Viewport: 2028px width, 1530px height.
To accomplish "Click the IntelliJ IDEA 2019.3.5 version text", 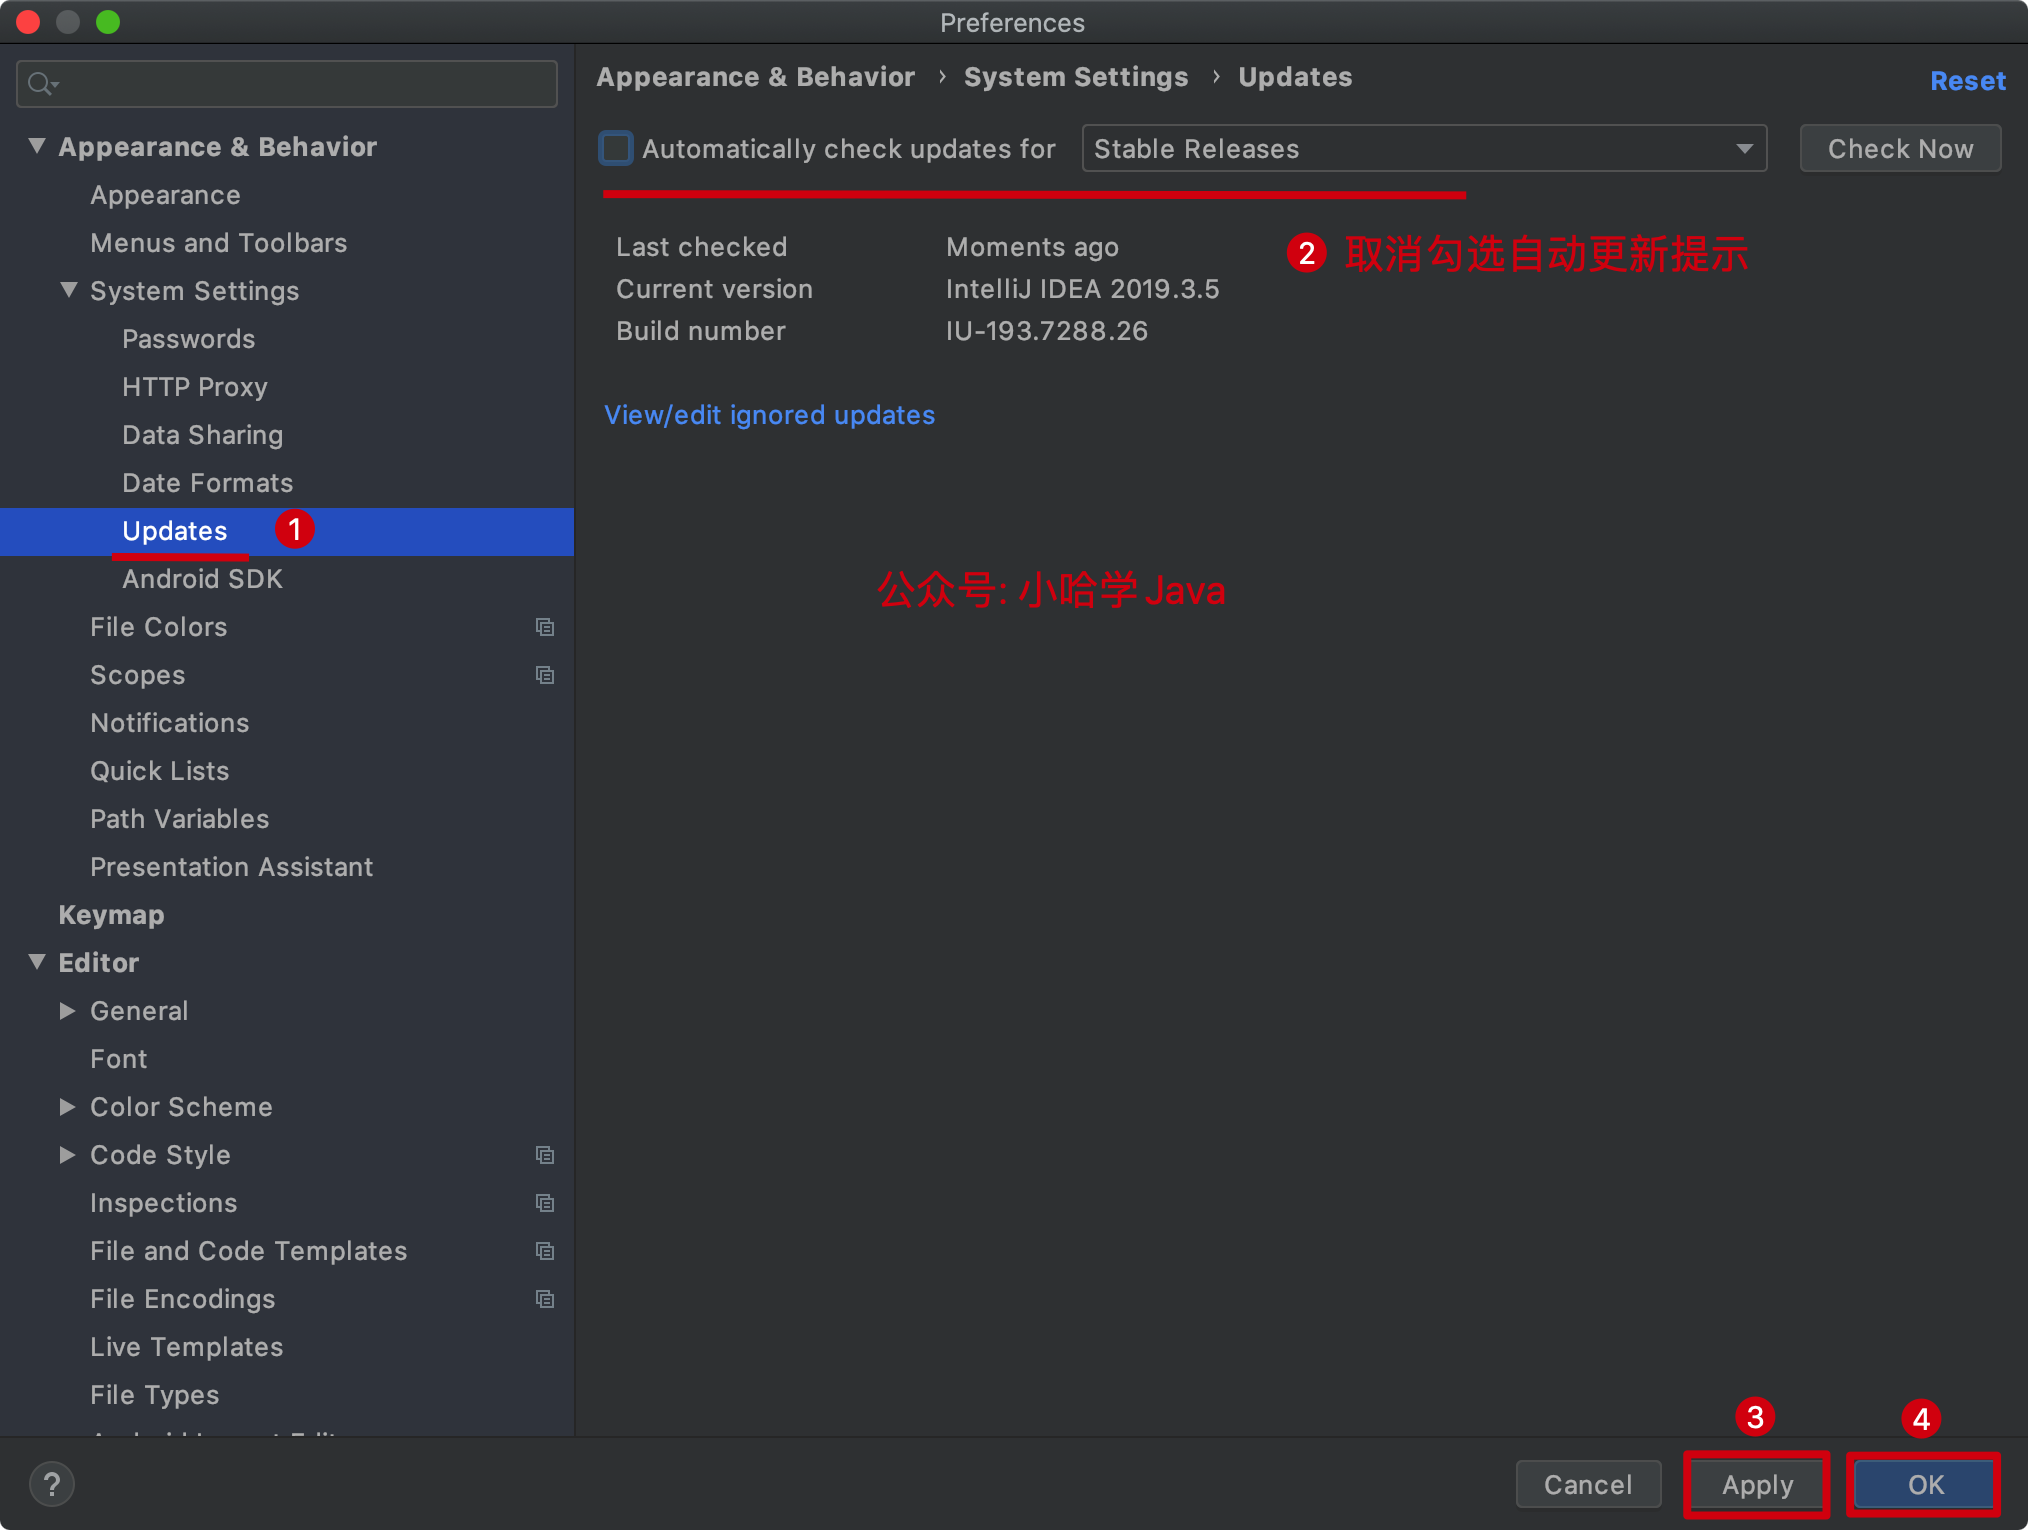I will (x=1083, y=289).
